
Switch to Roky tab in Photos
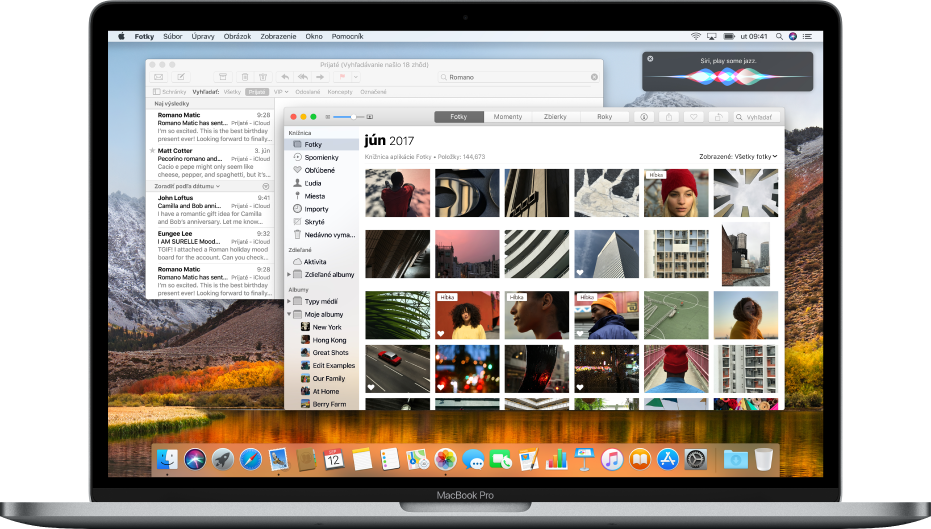(x=604, y=117)
